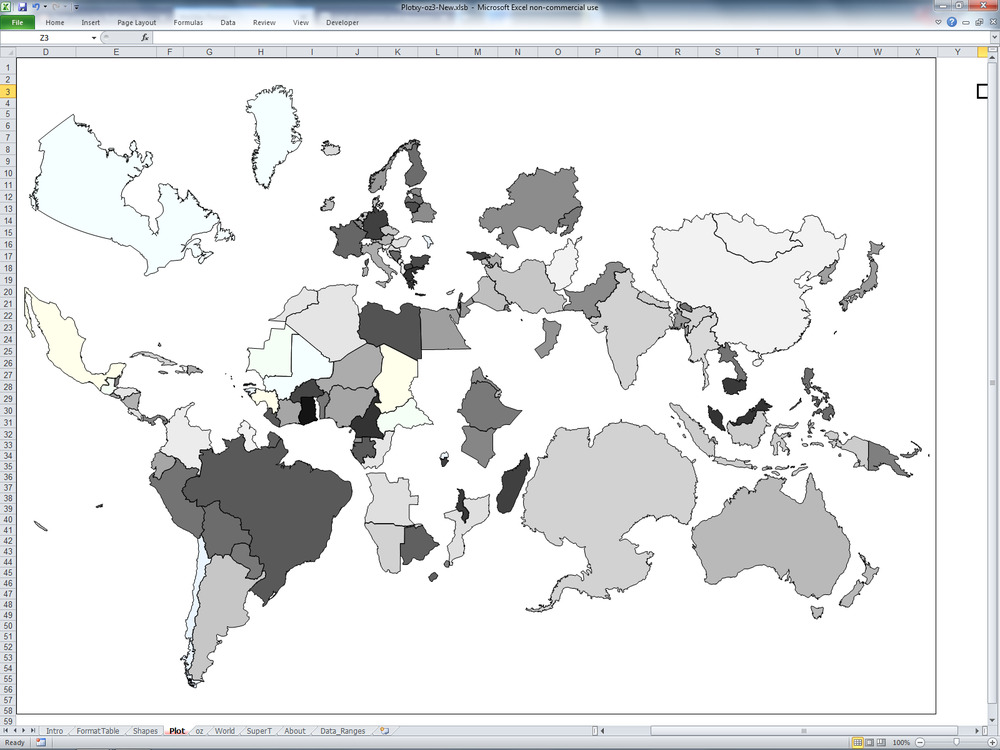Open Excel Help with the question mark icon

pos(951,22)
